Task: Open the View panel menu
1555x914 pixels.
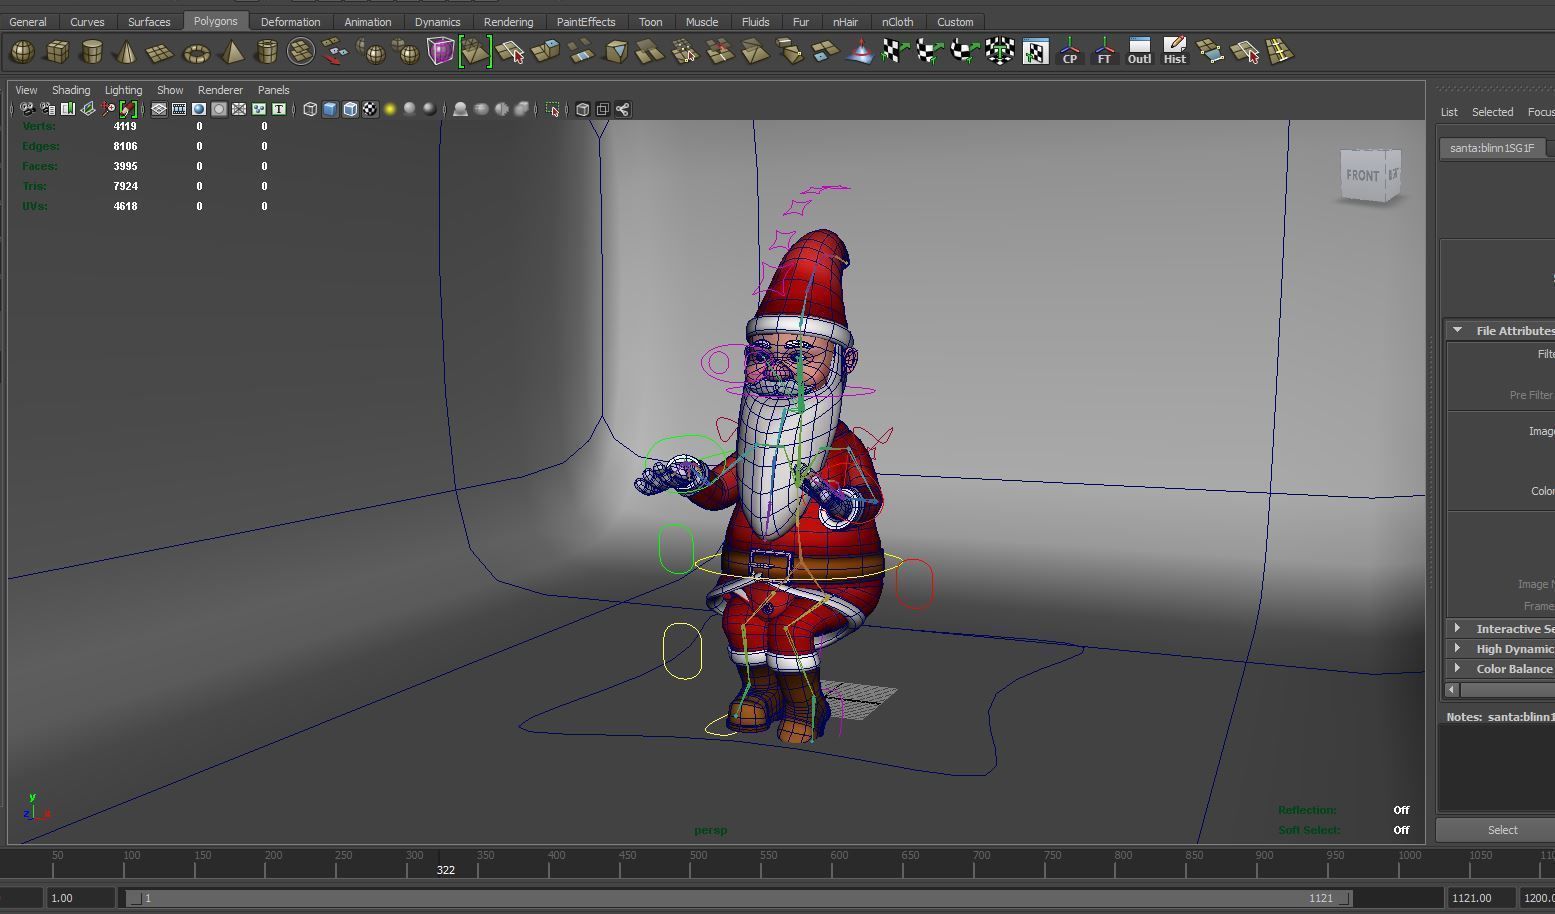Action: pos(26,90)
